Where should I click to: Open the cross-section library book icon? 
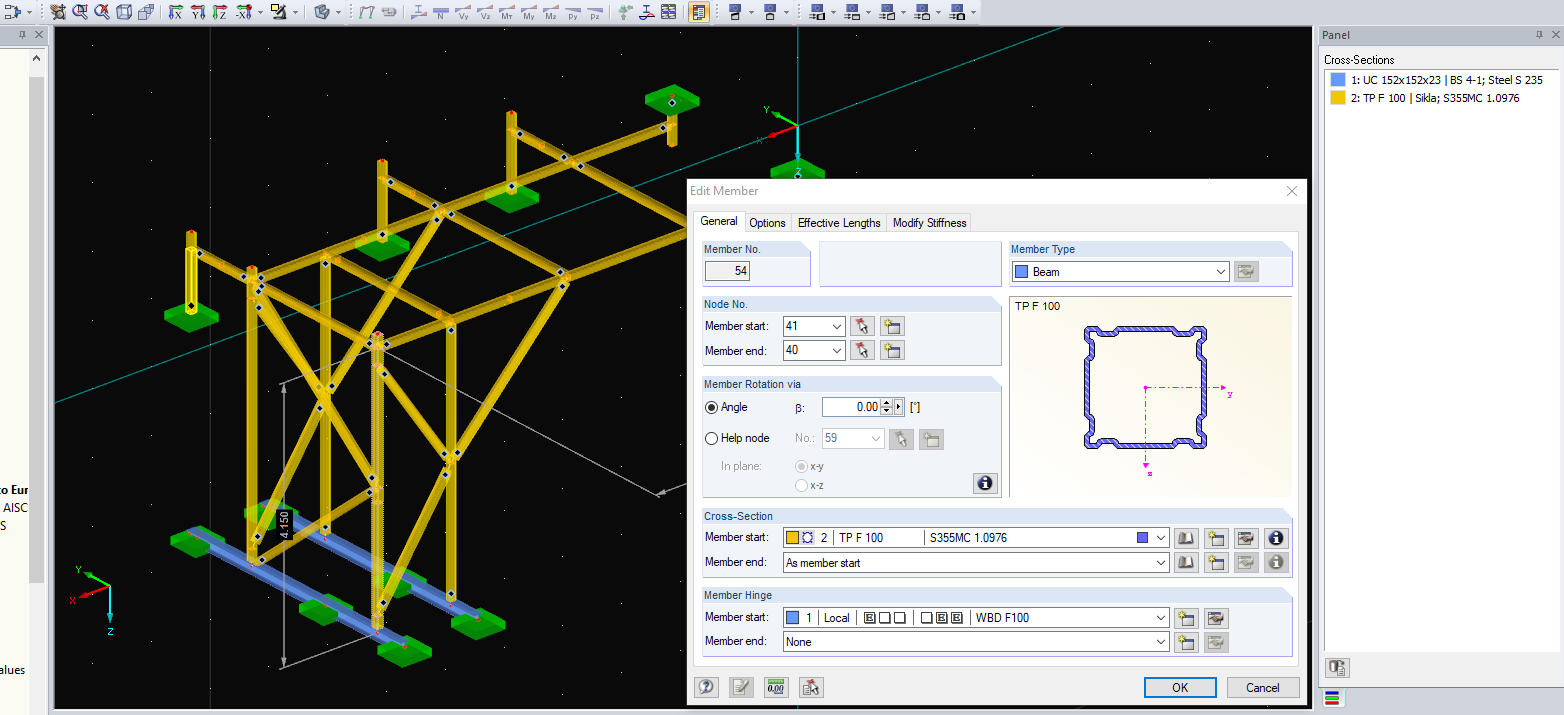[1186, 537]
